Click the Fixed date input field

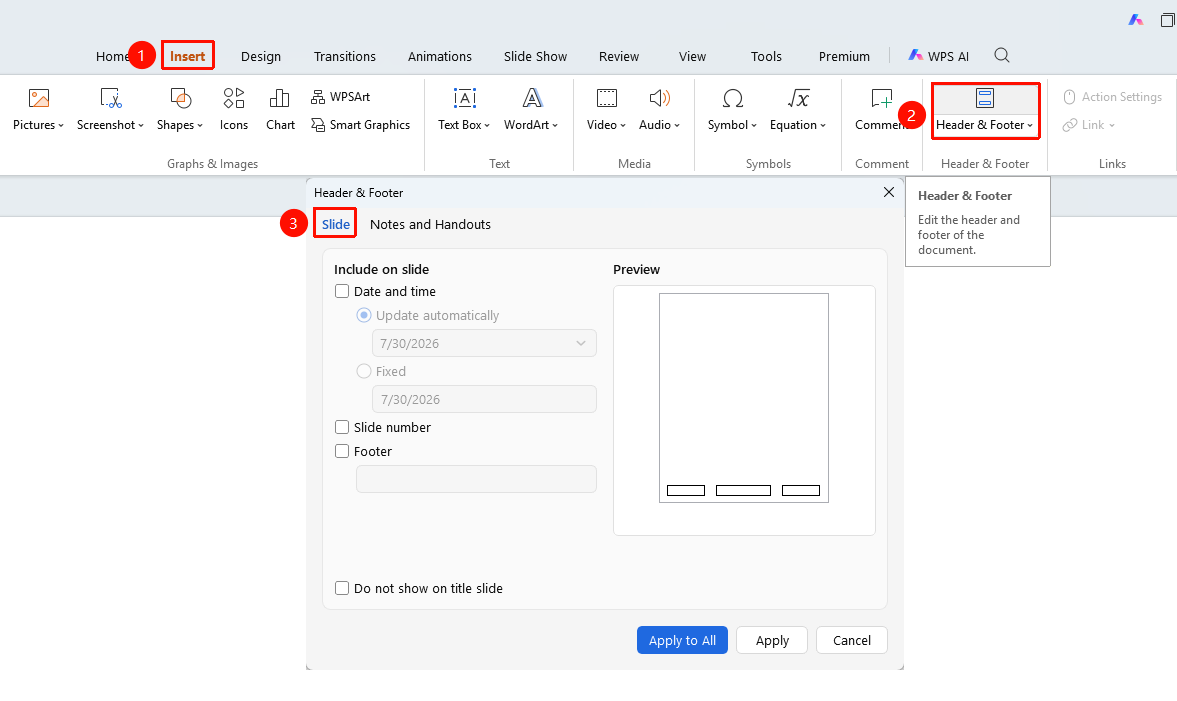tap(484, 399)
